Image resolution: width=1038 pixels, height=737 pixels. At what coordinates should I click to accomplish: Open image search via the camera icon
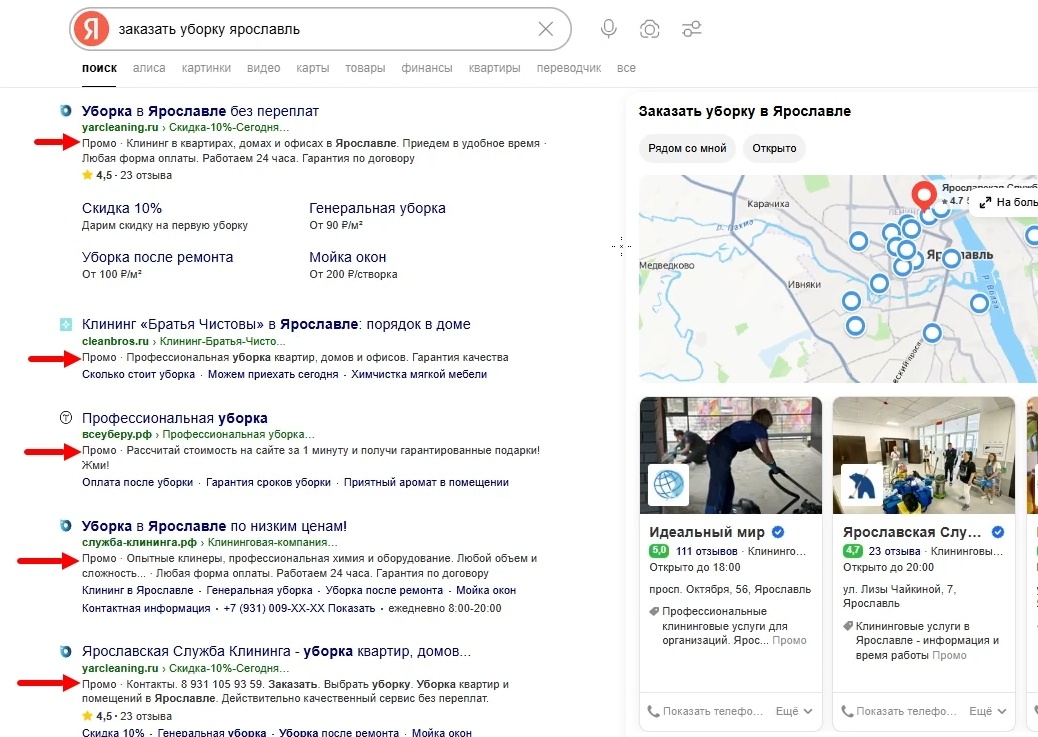(649, 29)
